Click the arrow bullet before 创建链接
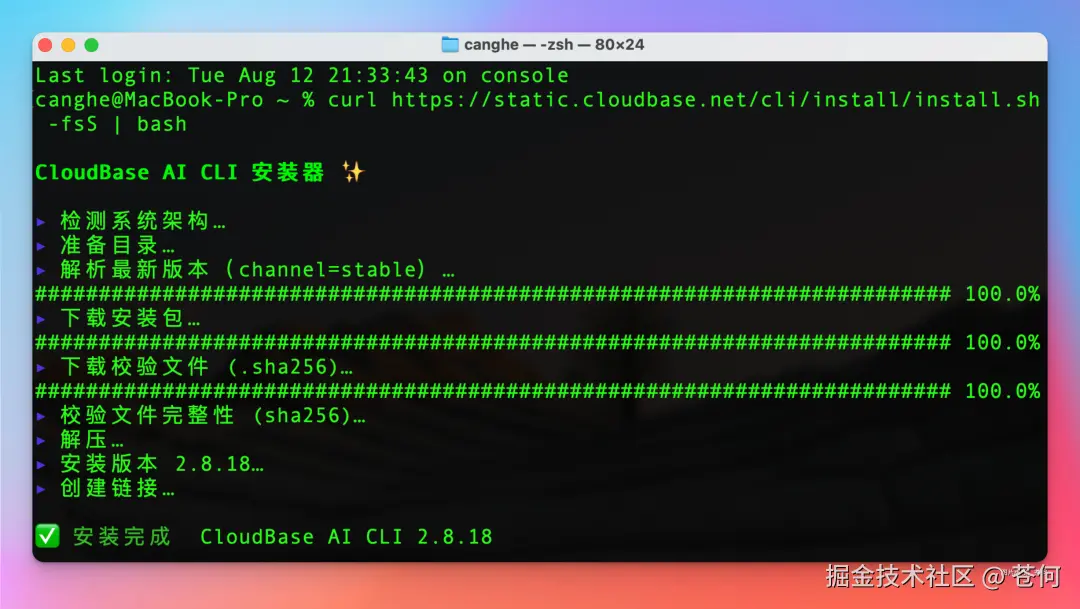Screen dimensions: 1080x609 pyautogui.click(x=41, y=489)
